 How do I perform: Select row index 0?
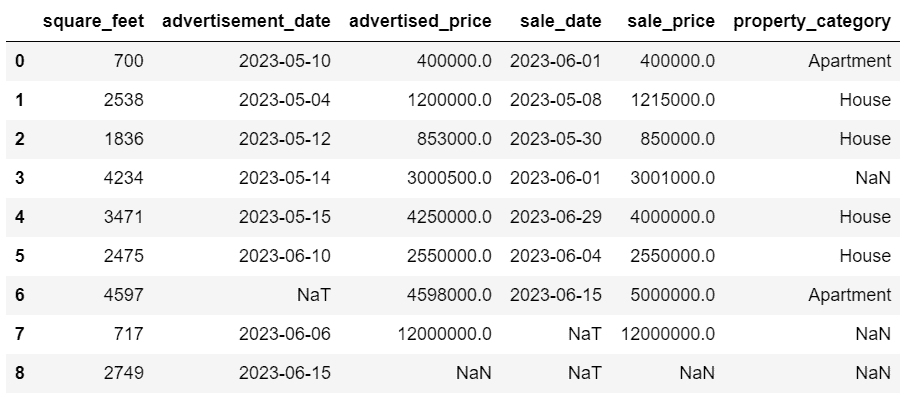pos(19,61)
